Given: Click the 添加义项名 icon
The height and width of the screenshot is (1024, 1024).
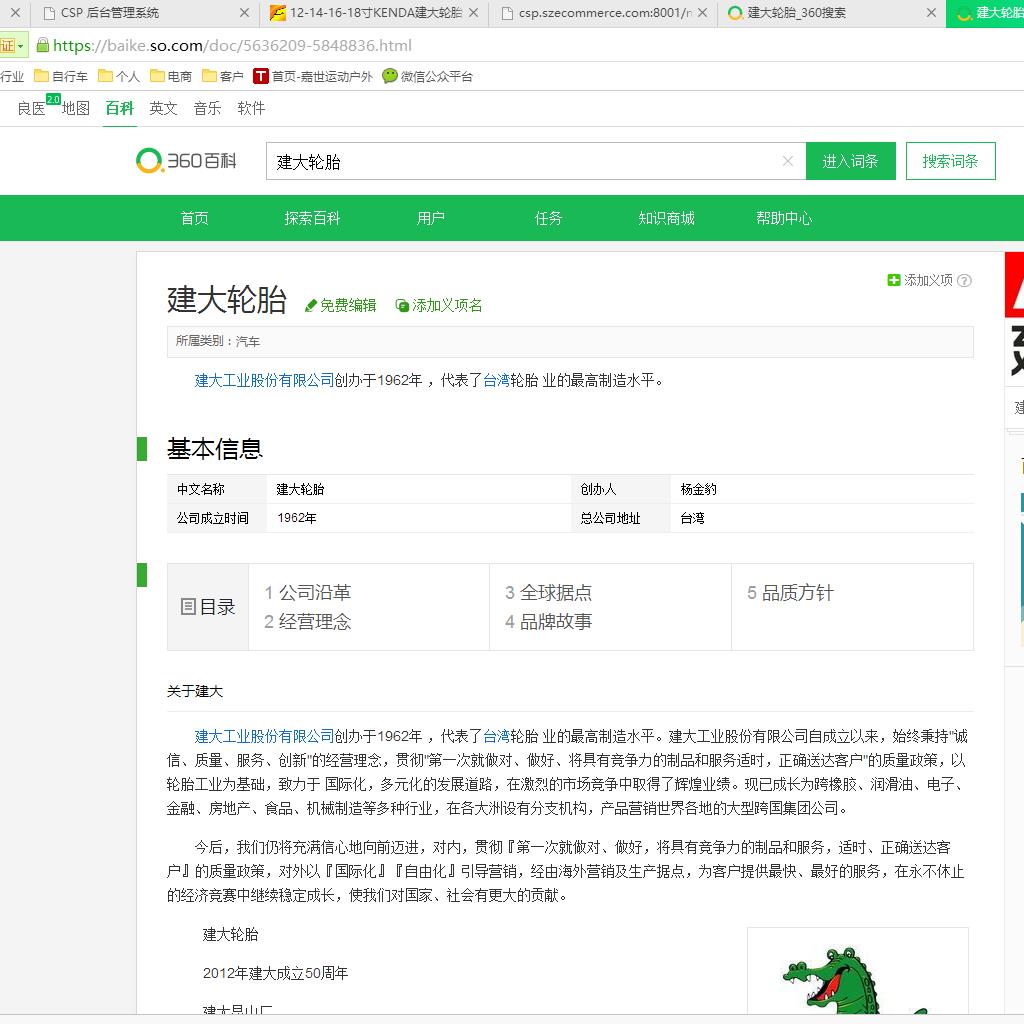Looking at the screenshot, I should [x=402, y=305].
